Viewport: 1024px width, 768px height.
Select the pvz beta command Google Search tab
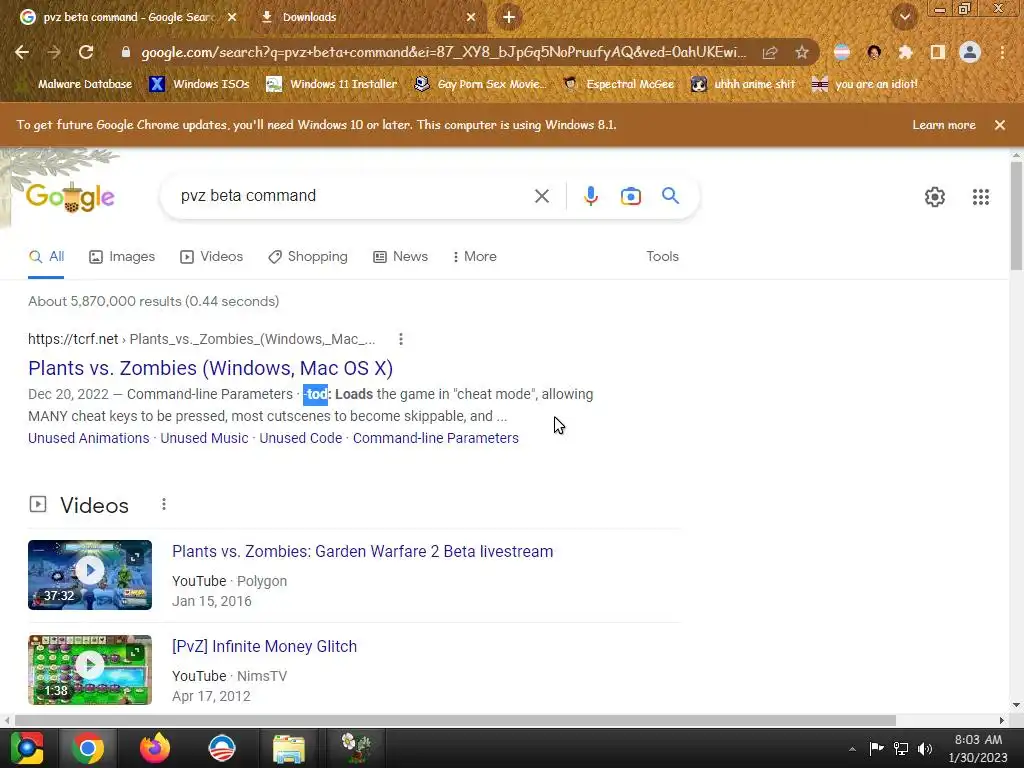point(127,17)
